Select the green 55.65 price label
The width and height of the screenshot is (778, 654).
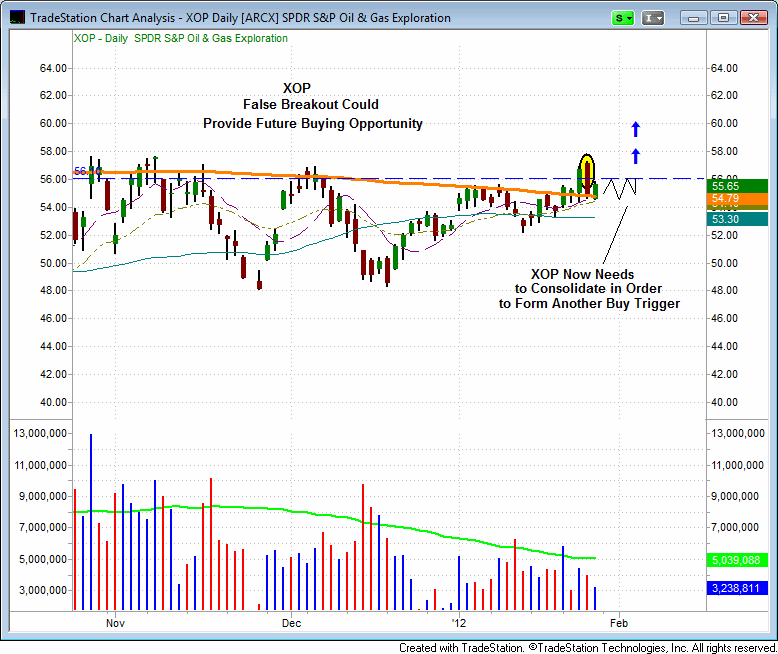tap(737, 186)
